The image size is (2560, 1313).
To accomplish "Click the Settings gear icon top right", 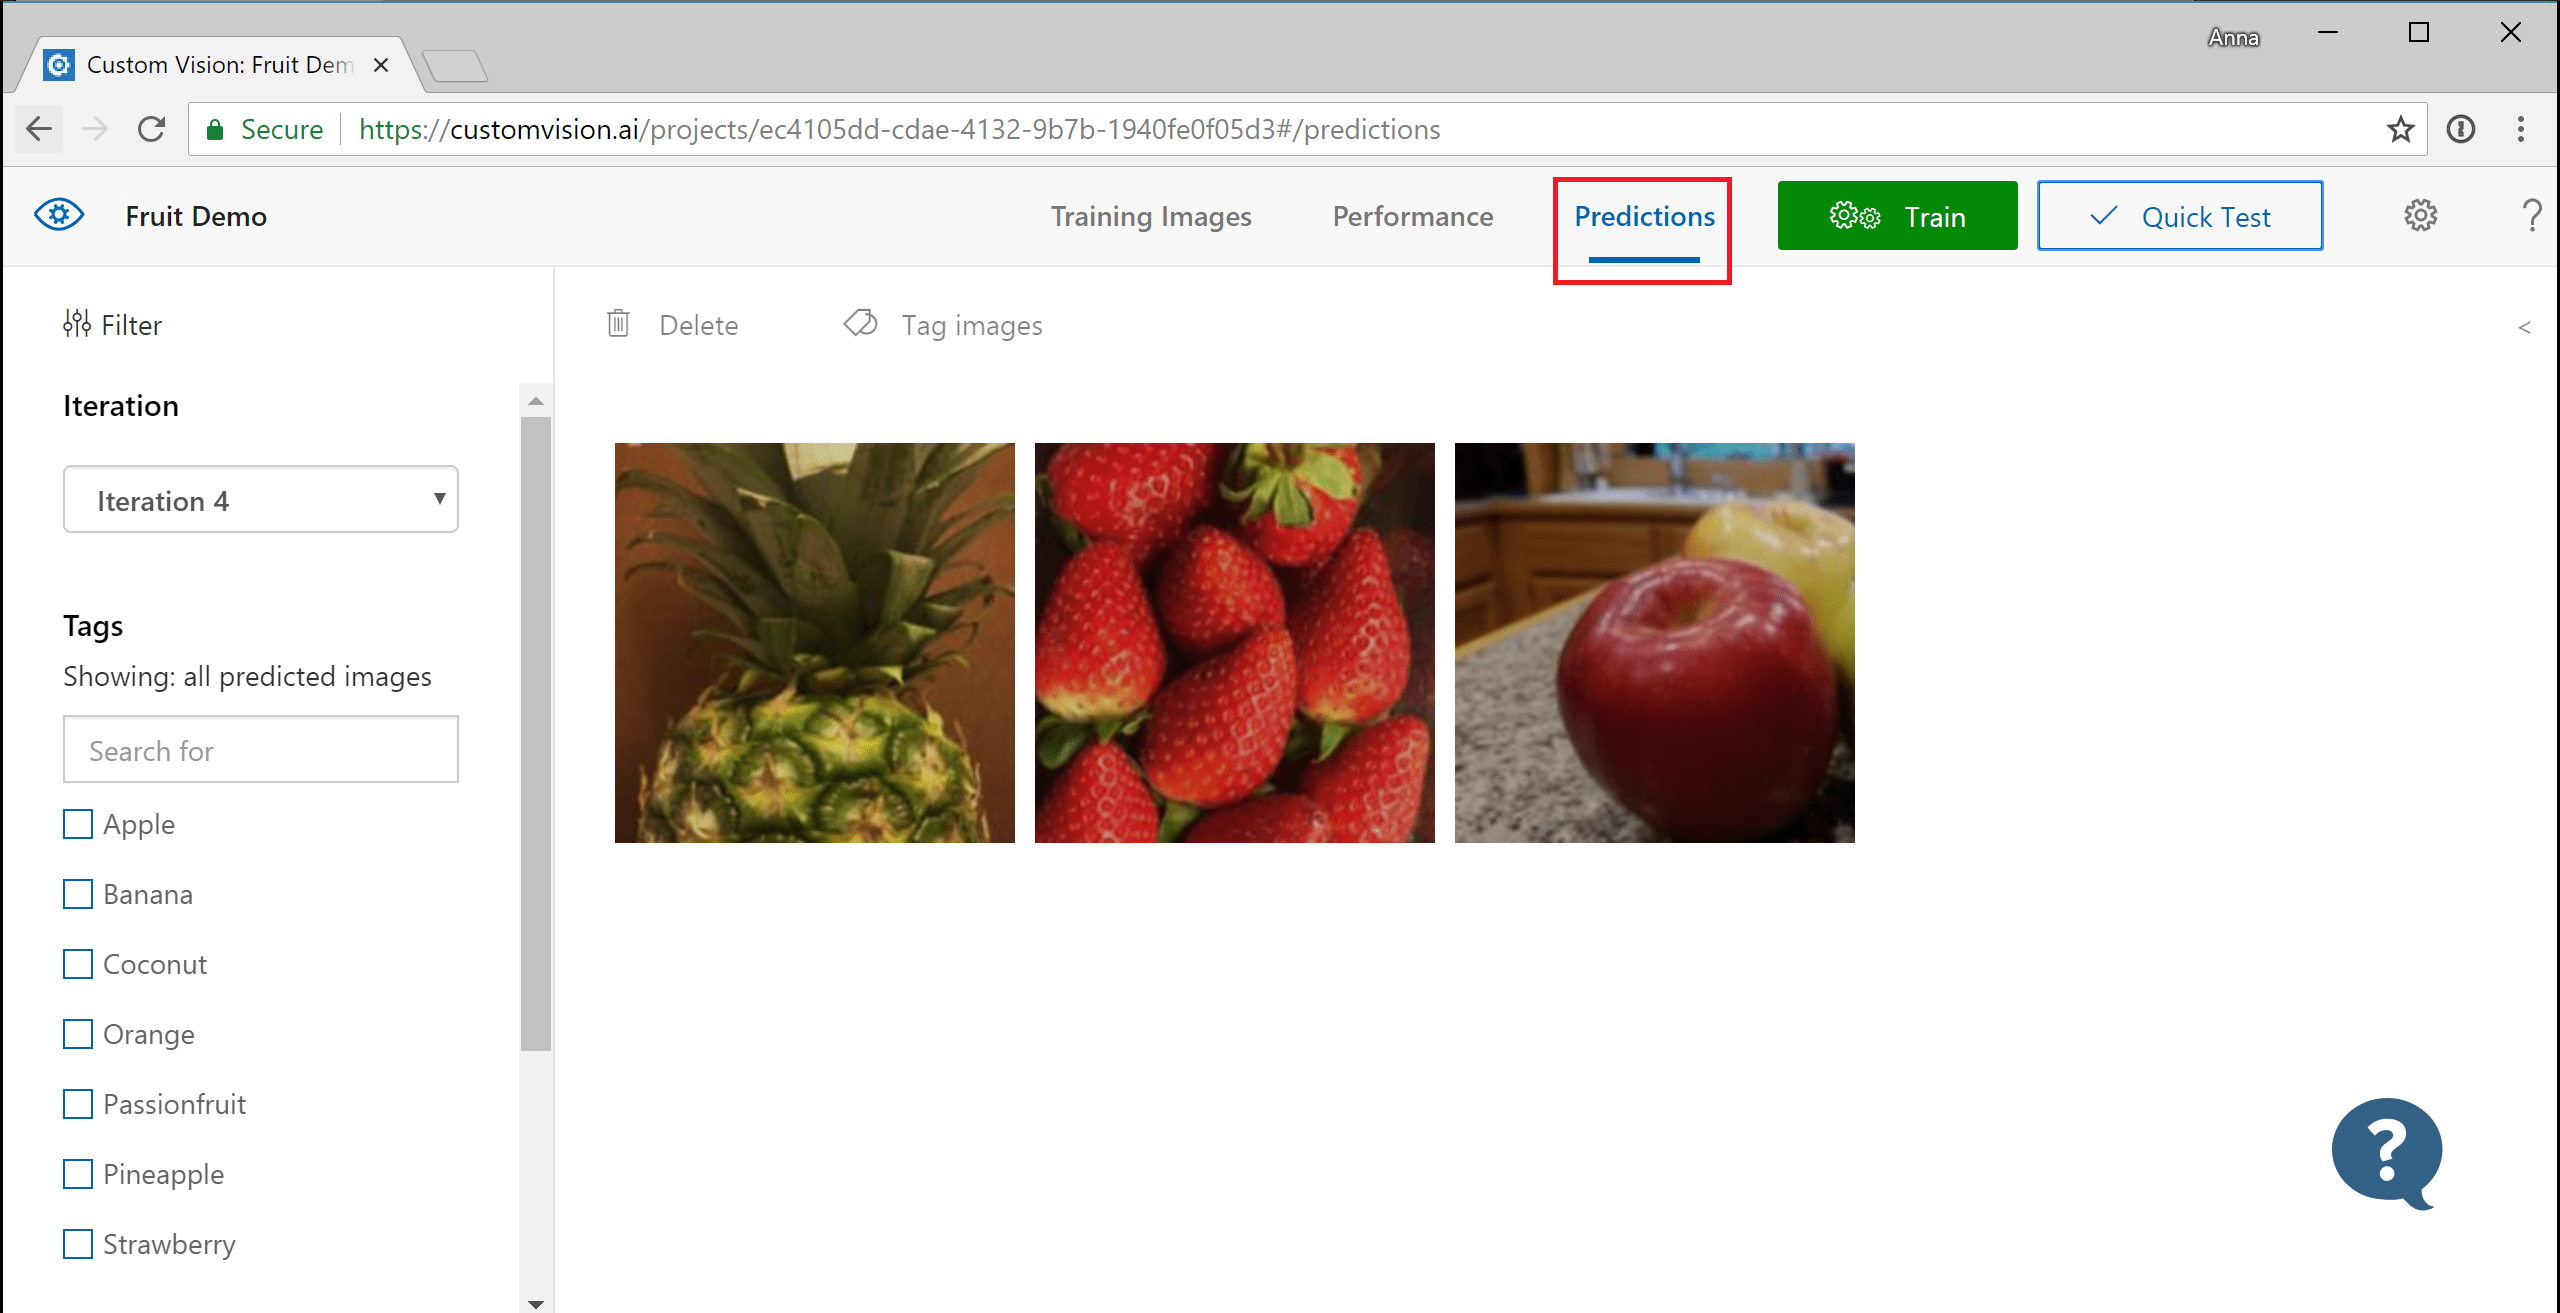I will click(x=2419, y=214).
